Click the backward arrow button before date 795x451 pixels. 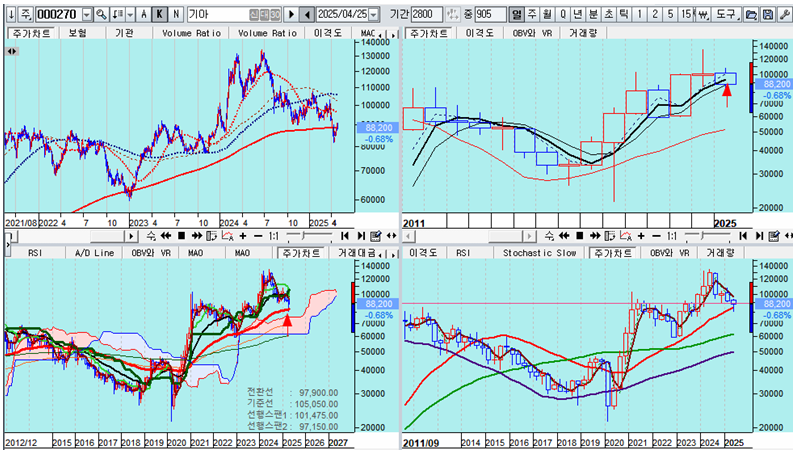307,14
